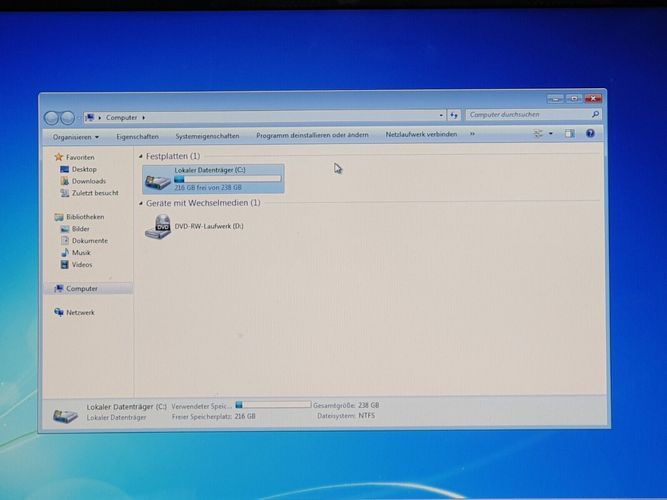Click the arrow after Computer in breadcrumb
Screen dimensions: 667x500
pyautogui.click(x=144, y=117)
